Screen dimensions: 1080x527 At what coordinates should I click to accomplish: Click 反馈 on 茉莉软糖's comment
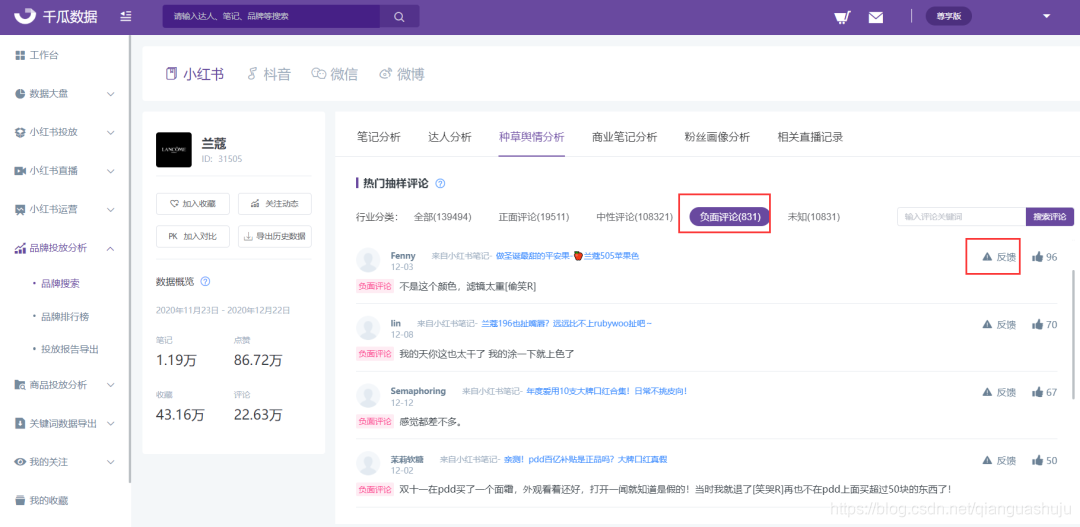pyautogui.click(x=999, y=460)
